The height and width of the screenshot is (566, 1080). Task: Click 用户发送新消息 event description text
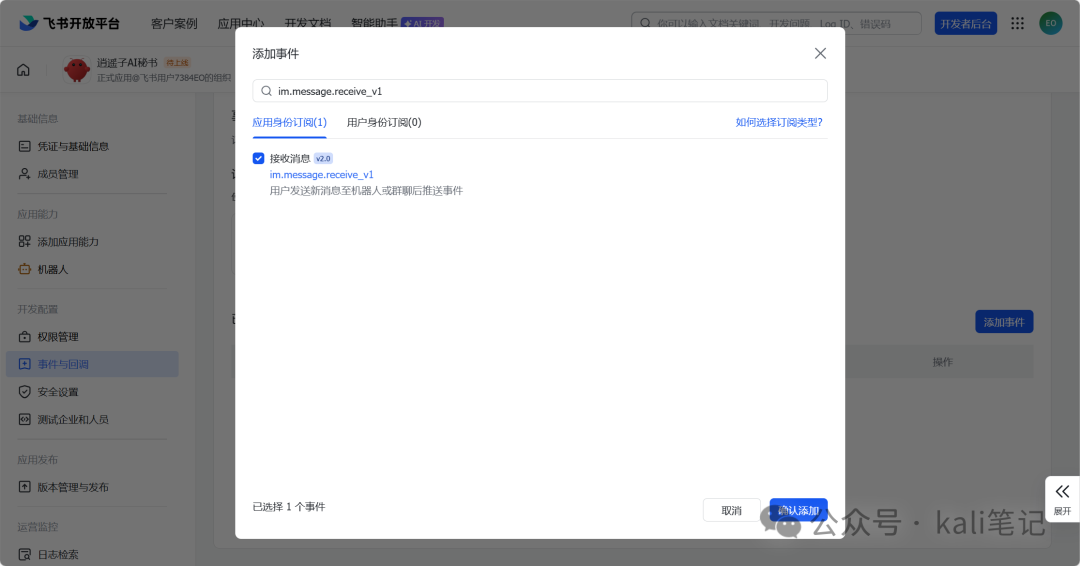(366, 191)
